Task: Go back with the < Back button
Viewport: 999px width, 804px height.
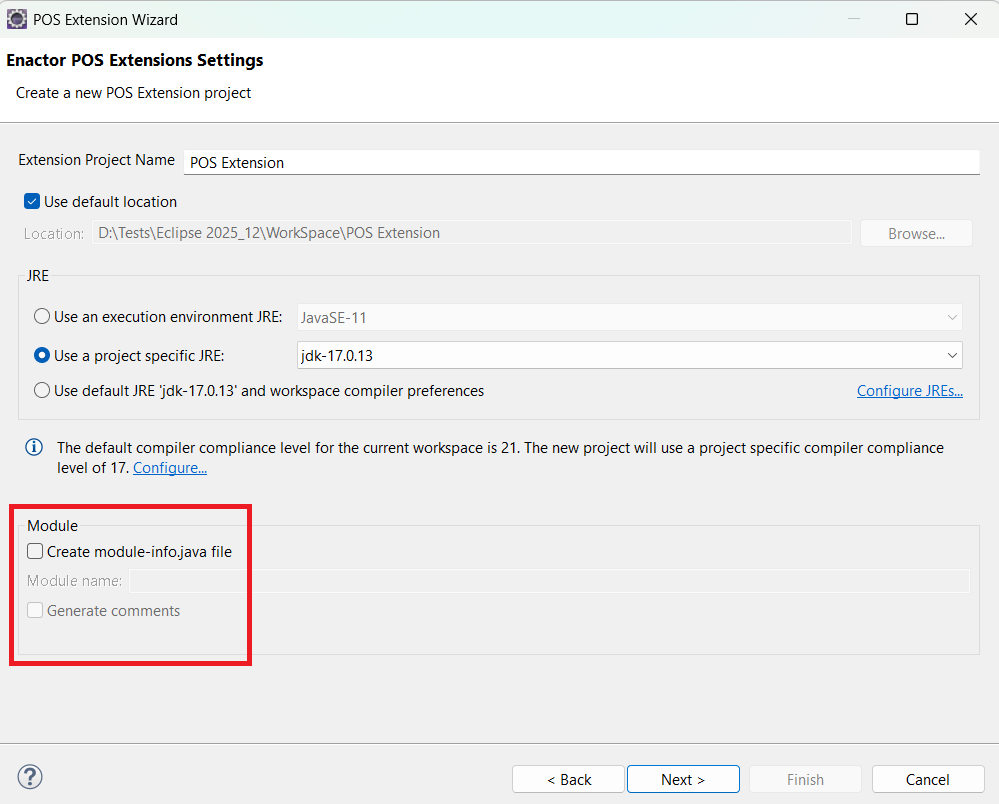Action: point(568,779)
